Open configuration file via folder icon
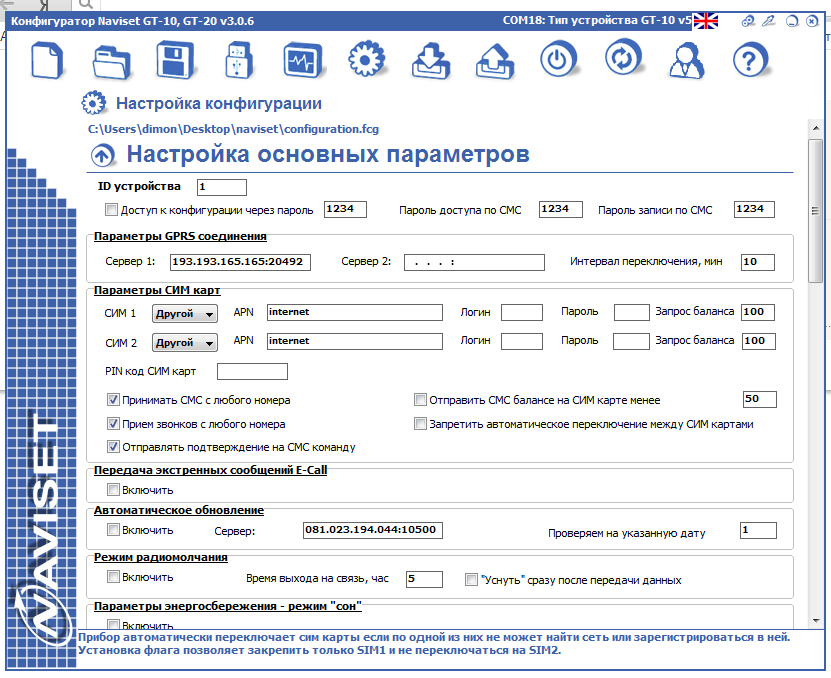Screen dimensions: 831x678 (x=112, y=61)
